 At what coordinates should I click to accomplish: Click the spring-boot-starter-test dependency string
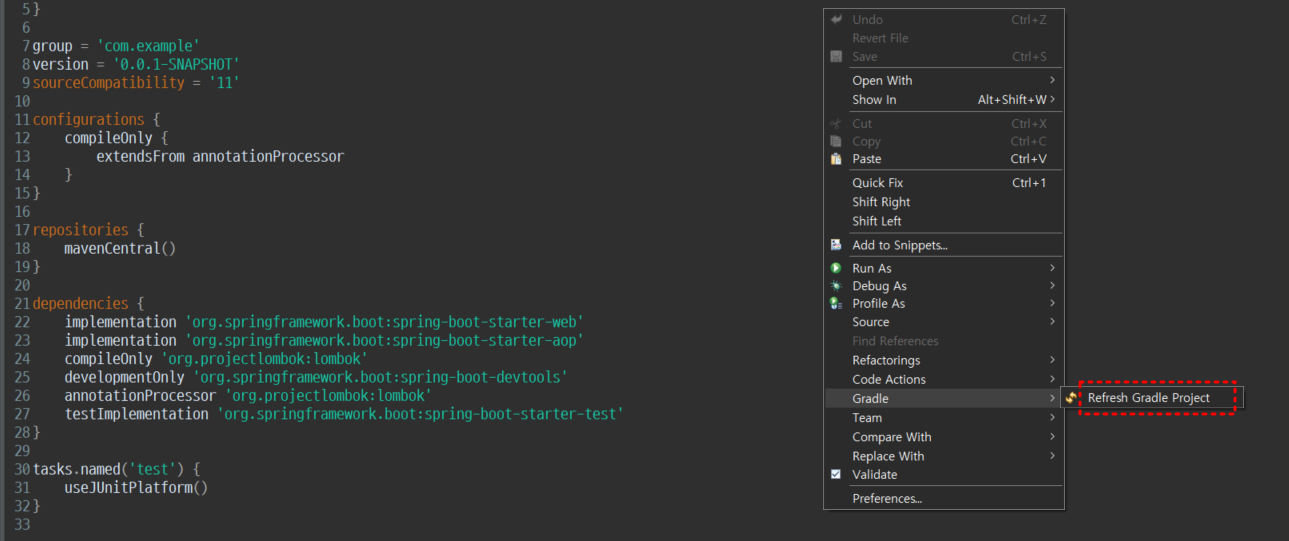click(420, 413)
